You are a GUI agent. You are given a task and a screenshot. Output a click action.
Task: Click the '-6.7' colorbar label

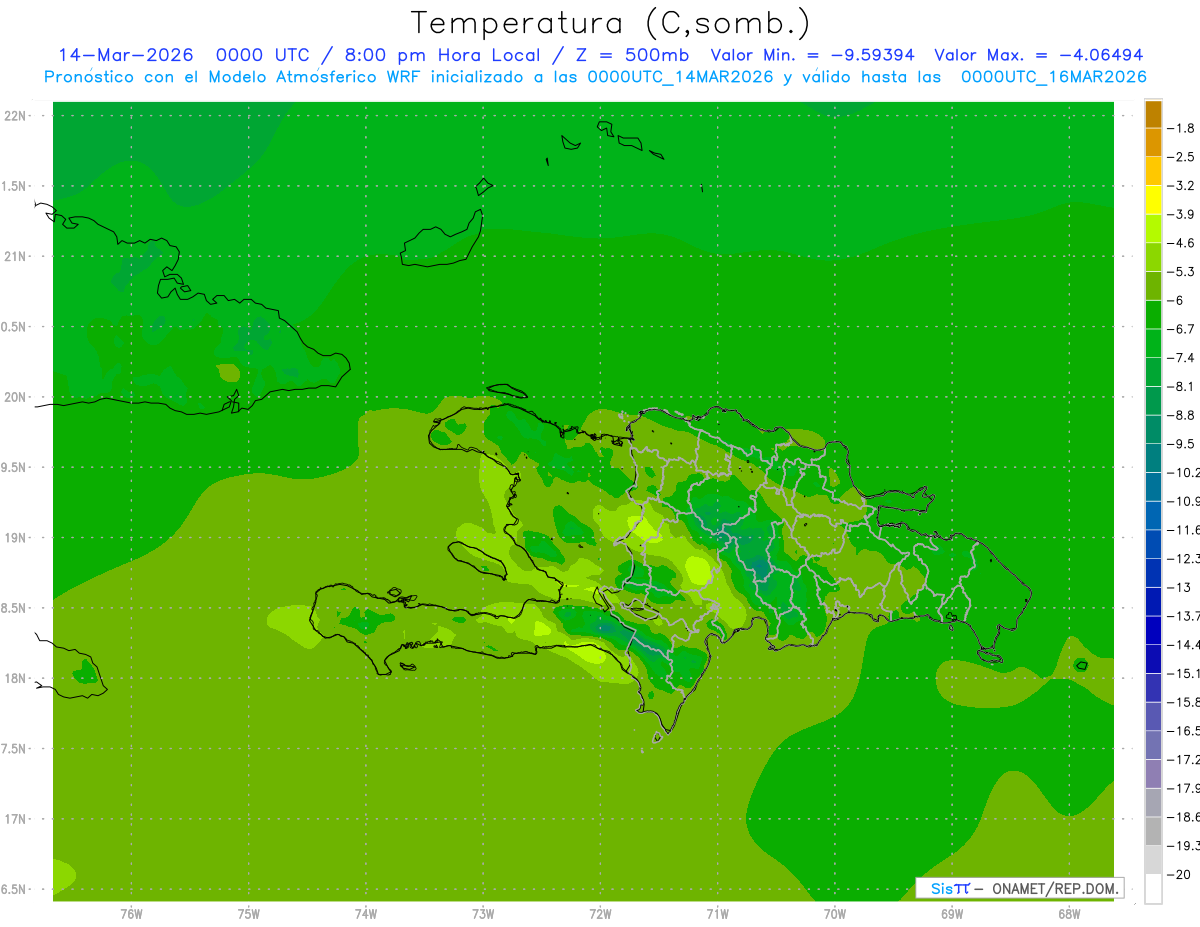[1181, 329]
